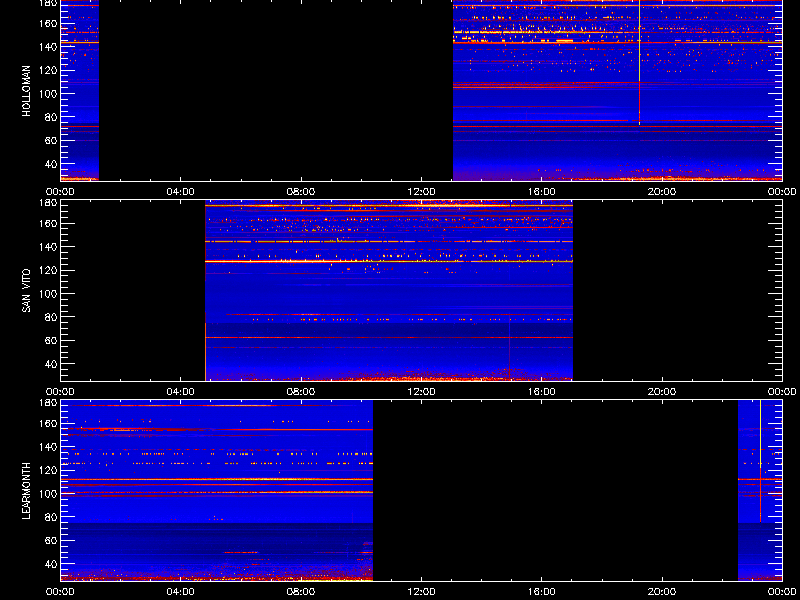Screen dimensions: 800x600
Task: Click the 04:00 time label below San Vito plot
Action: coord(181,392)
